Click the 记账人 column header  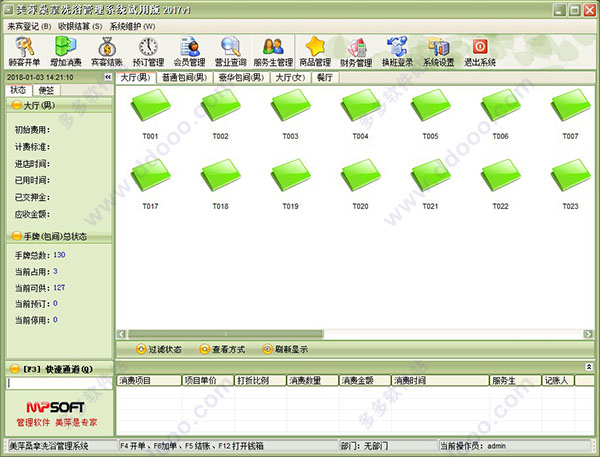pyautogui.click(x=558, y=380)
